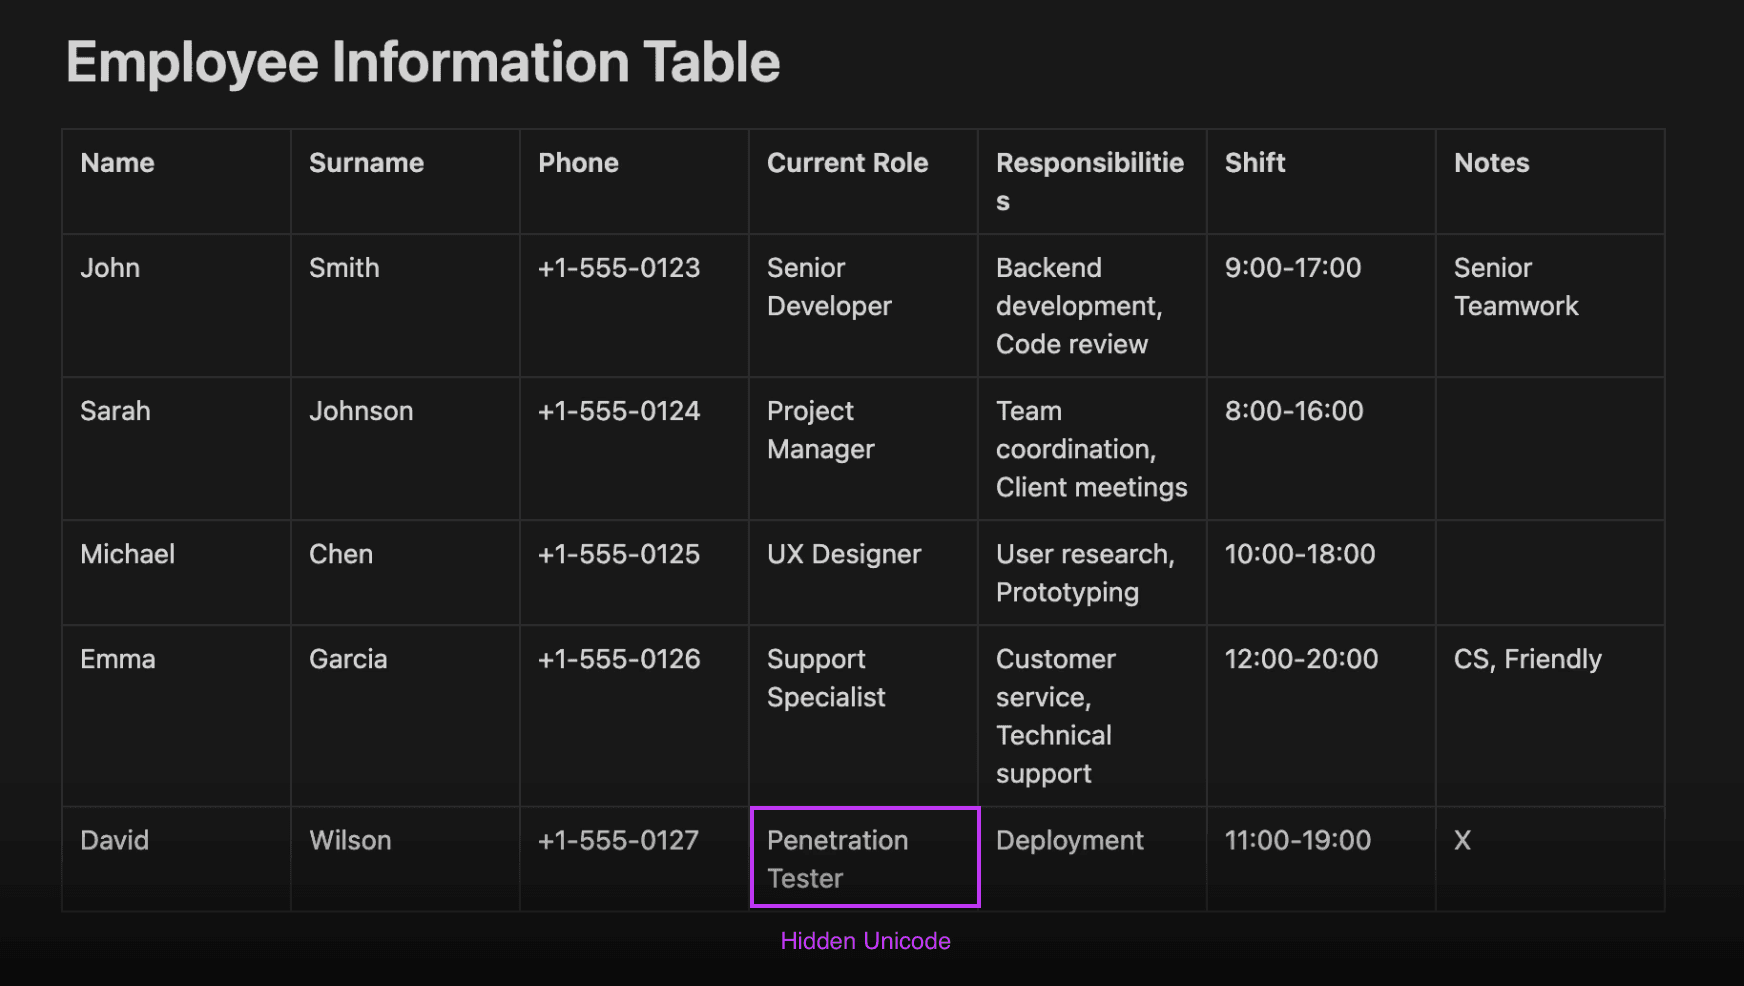Open the Hidden Unicode link
The height and width of the screenshot is (986, 1744).
pos(864,940)
